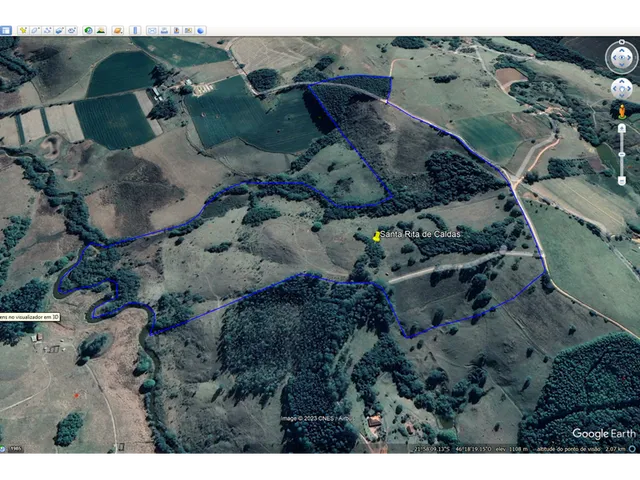Image resolution: width=640 pixels, height=480 pixels.
Task: Click the 'elev 1108 m' status text
Action: coord(512,449)
